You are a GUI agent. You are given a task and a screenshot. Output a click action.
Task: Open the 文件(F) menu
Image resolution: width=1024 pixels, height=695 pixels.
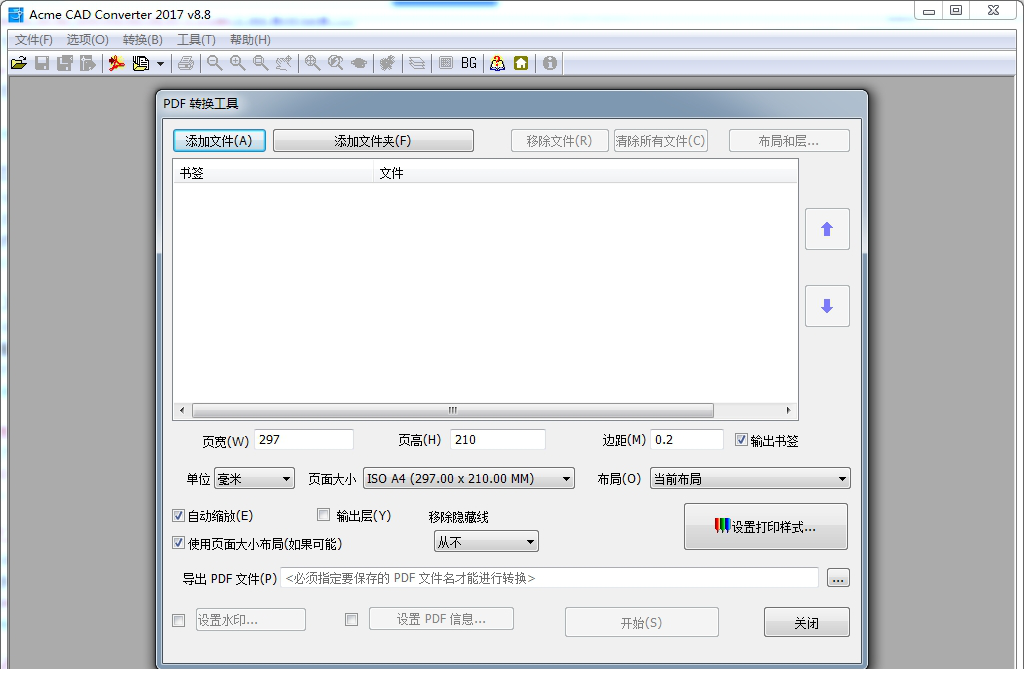point(33,40)
